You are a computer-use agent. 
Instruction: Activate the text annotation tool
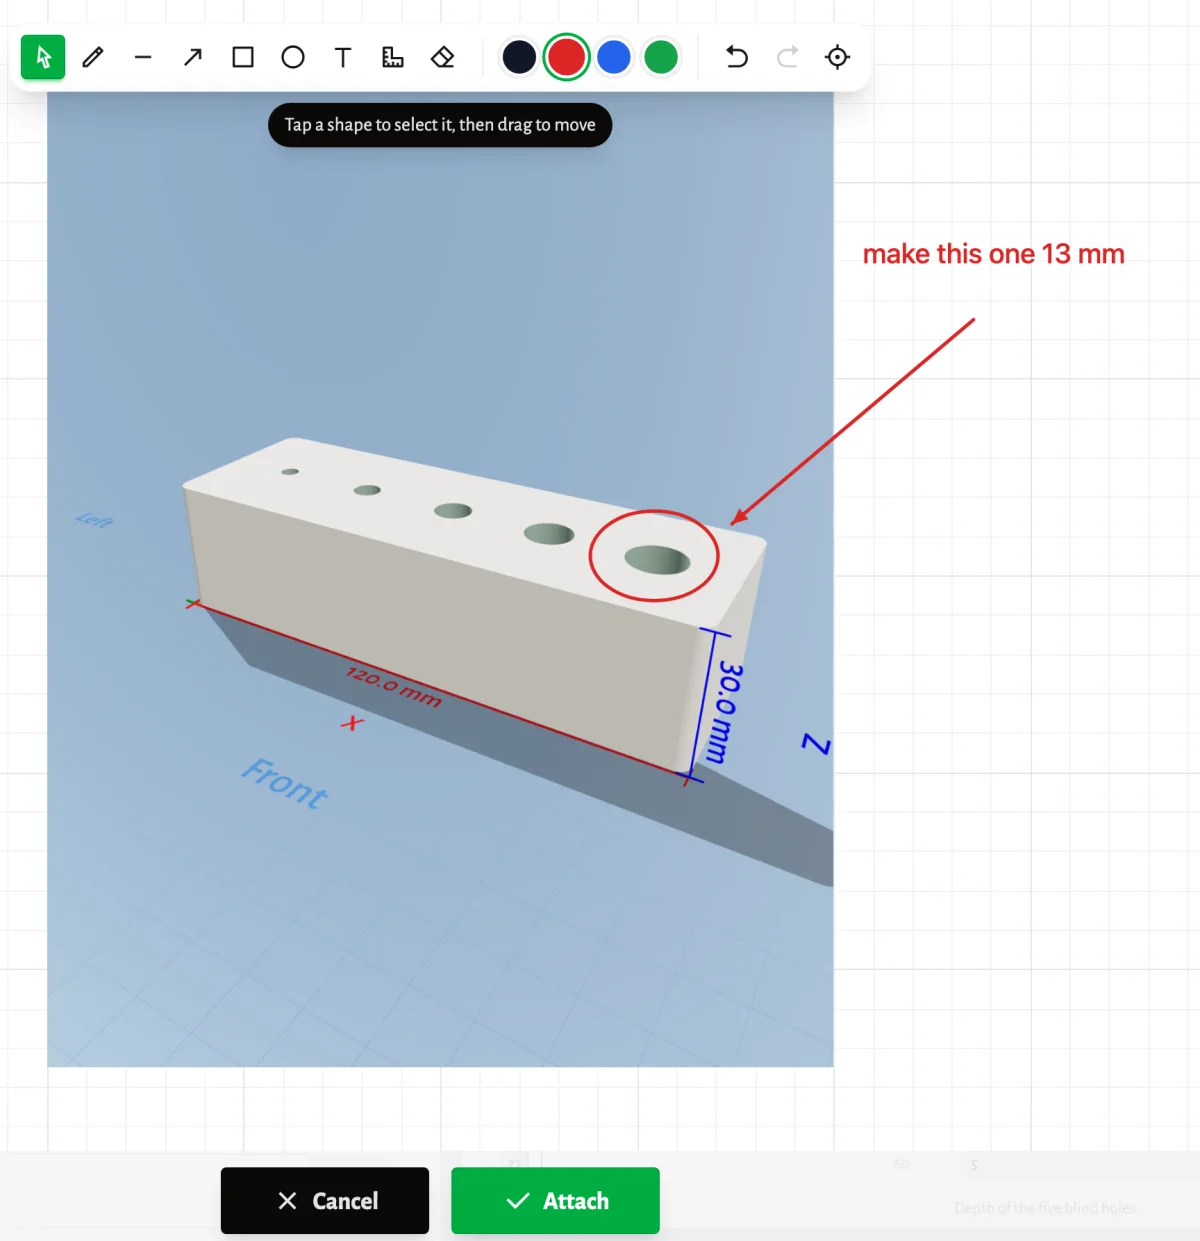tap(343, 57)
